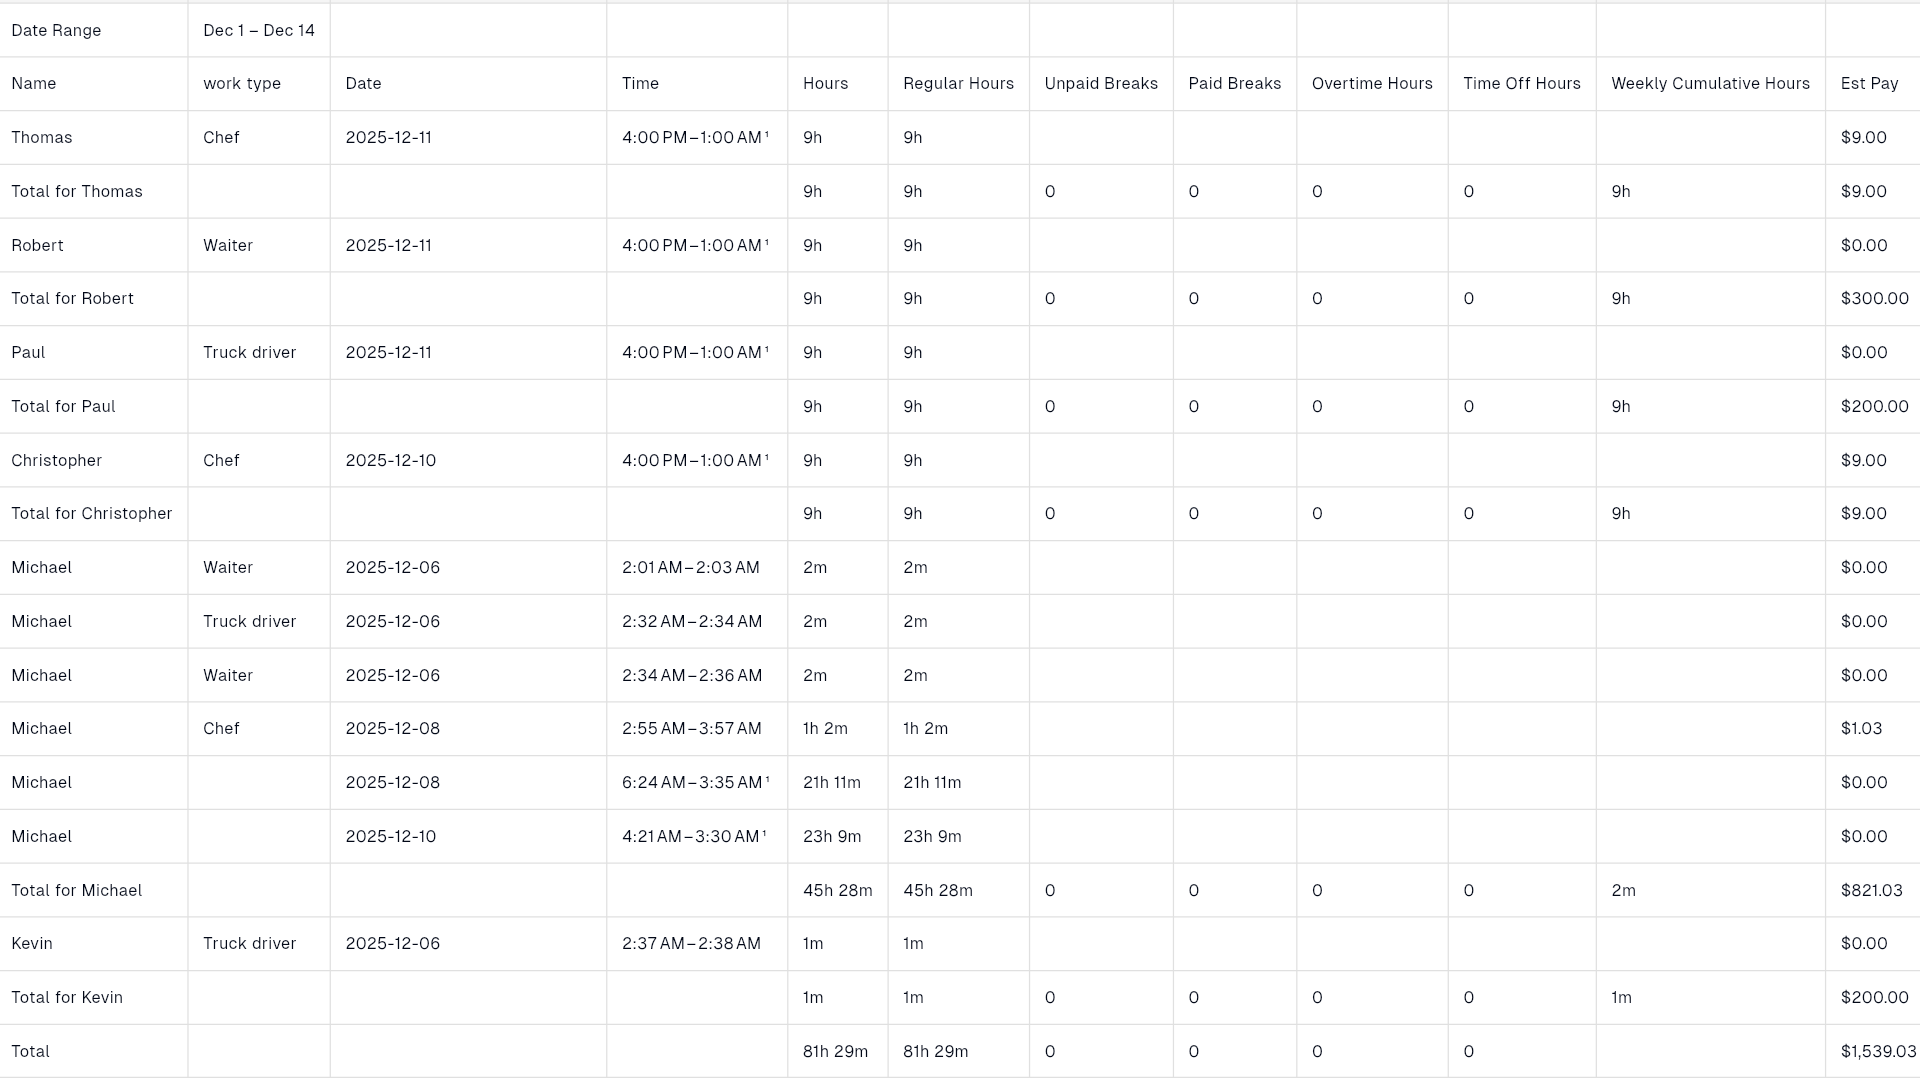Click the Paid Breaks column header
The image size is (1920, 1080).
(x=1234, y=84)
